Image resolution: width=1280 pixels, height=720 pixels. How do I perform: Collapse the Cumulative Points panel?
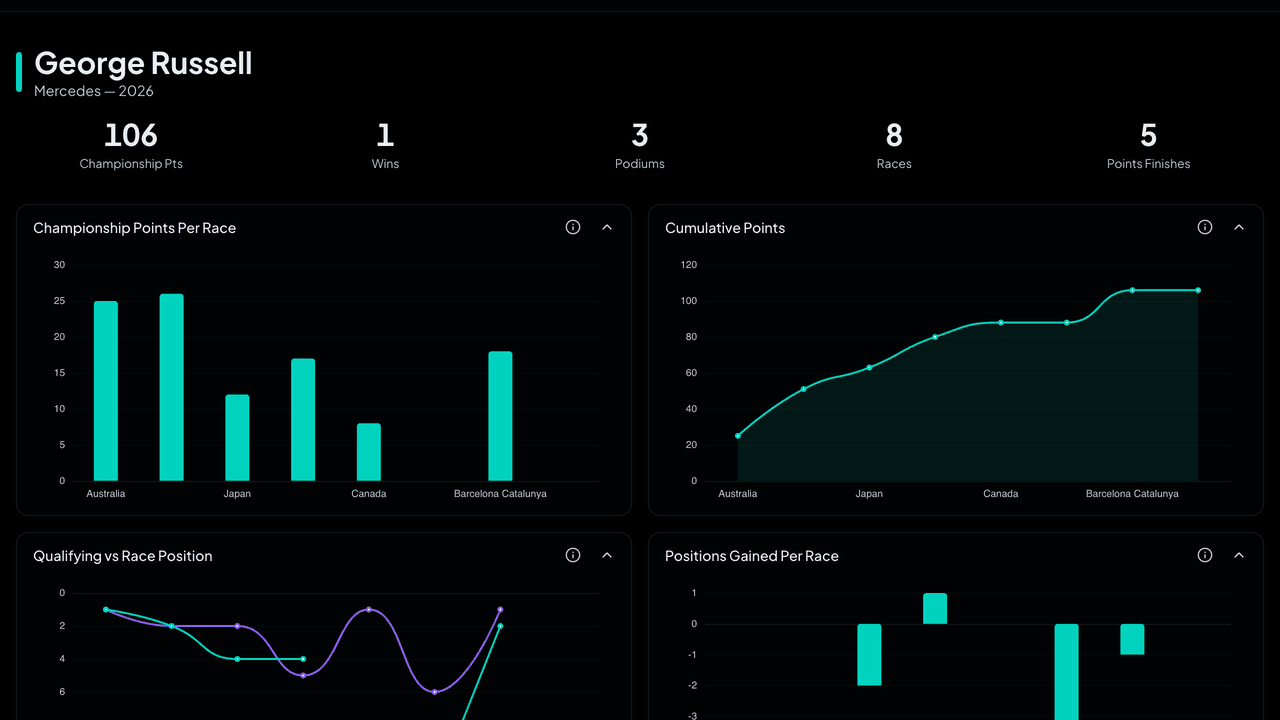click(x=1239, y=227)
